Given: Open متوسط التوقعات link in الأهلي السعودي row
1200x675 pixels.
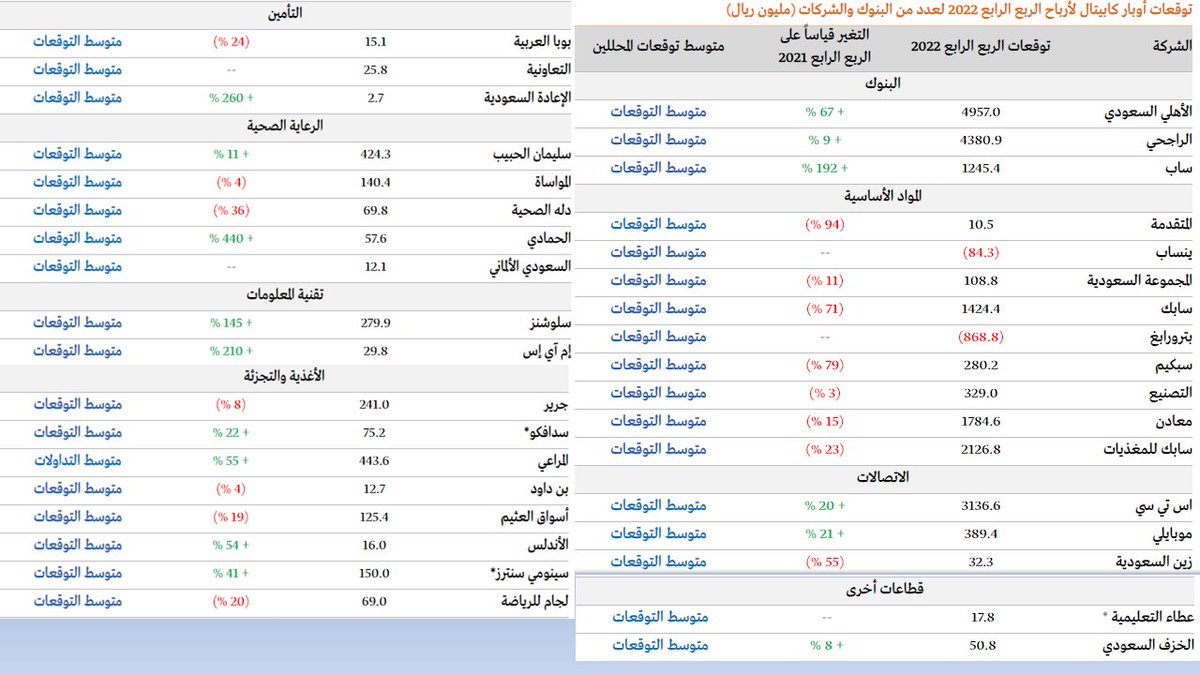Looking at the screenshot, I should coord(658,112).
